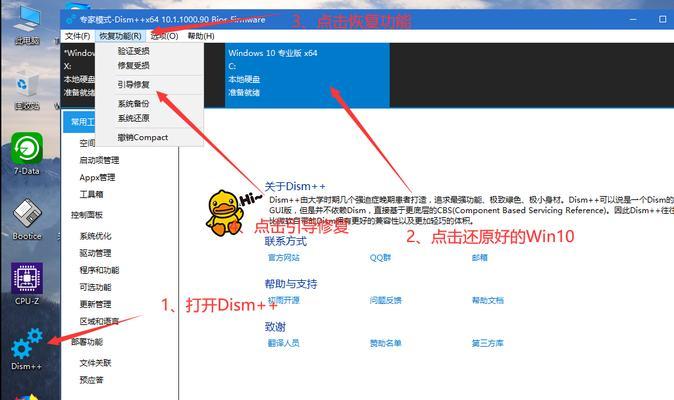This screenshot has height=400, width=674.
Task: Click the Dism++ title bar app icon
Action: (x=71, y=19)
